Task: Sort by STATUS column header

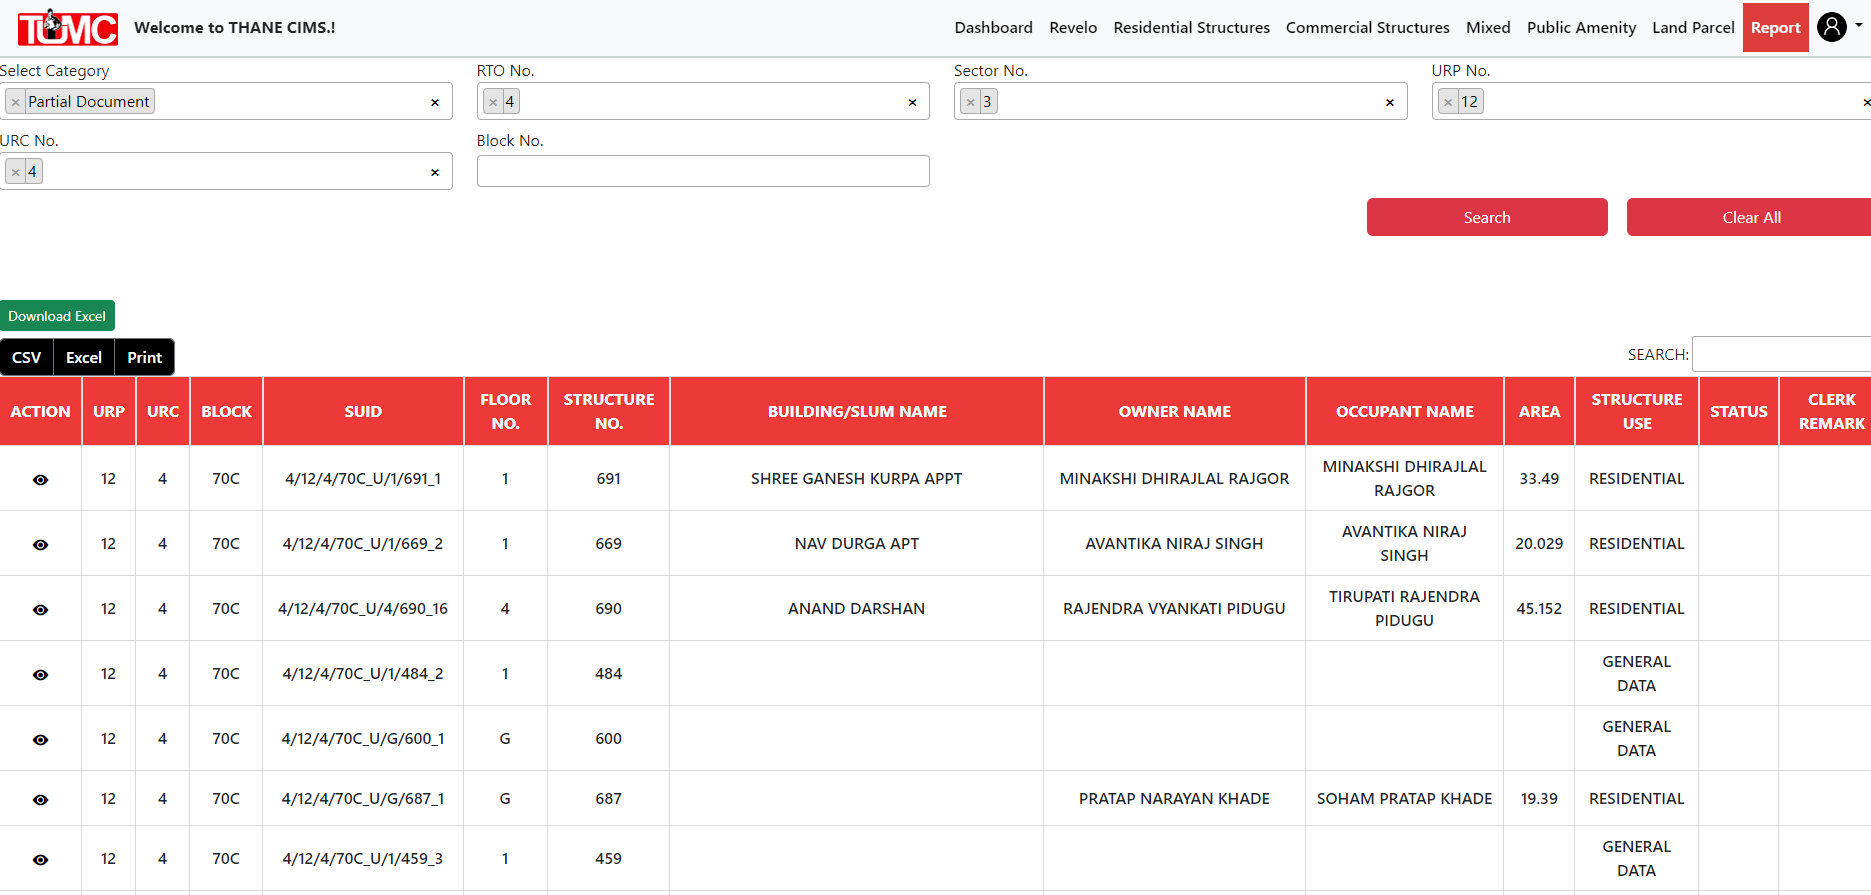Action: pyautogui.click(x=1739, y=411)
